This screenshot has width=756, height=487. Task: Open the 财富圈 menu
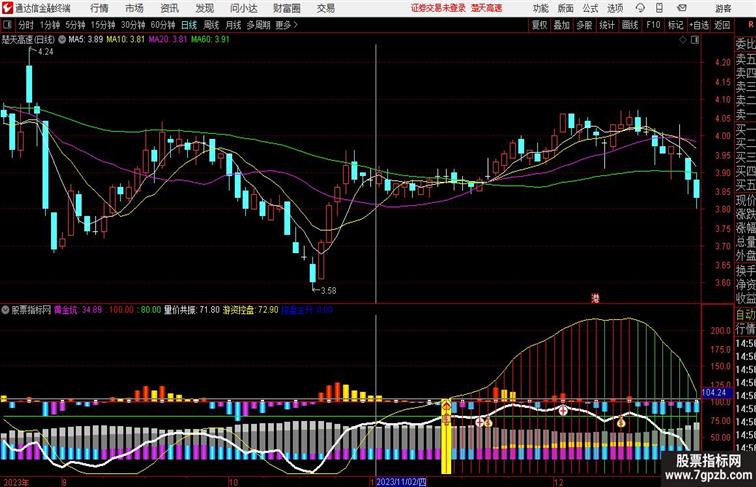tap(286, 8)
